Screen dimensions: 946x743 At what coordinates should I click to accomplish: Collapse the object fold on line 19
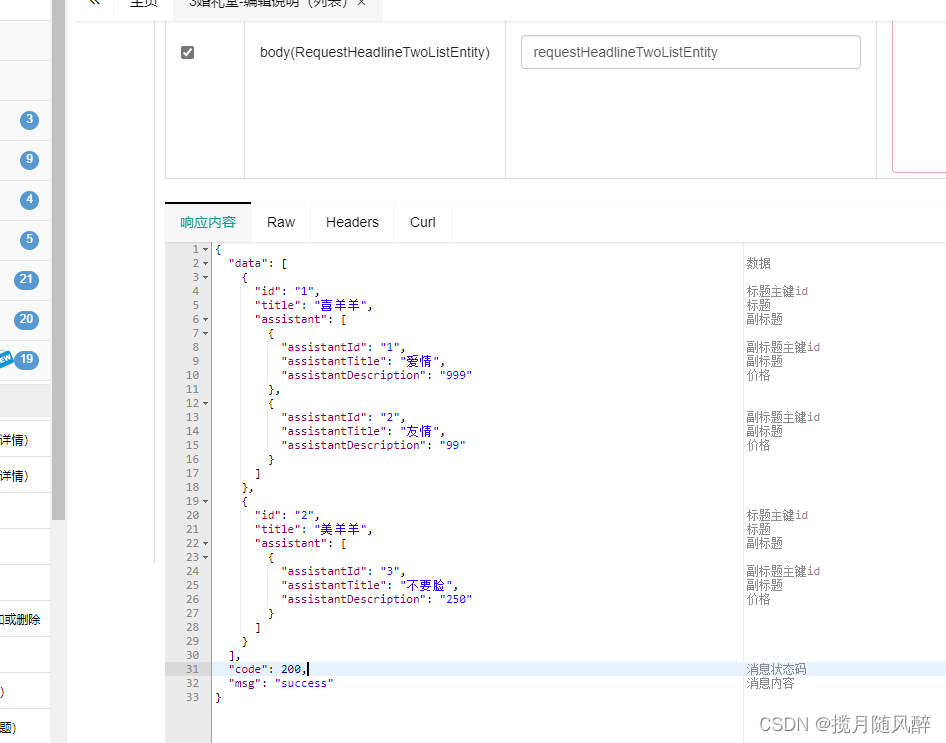click(206, 502)
